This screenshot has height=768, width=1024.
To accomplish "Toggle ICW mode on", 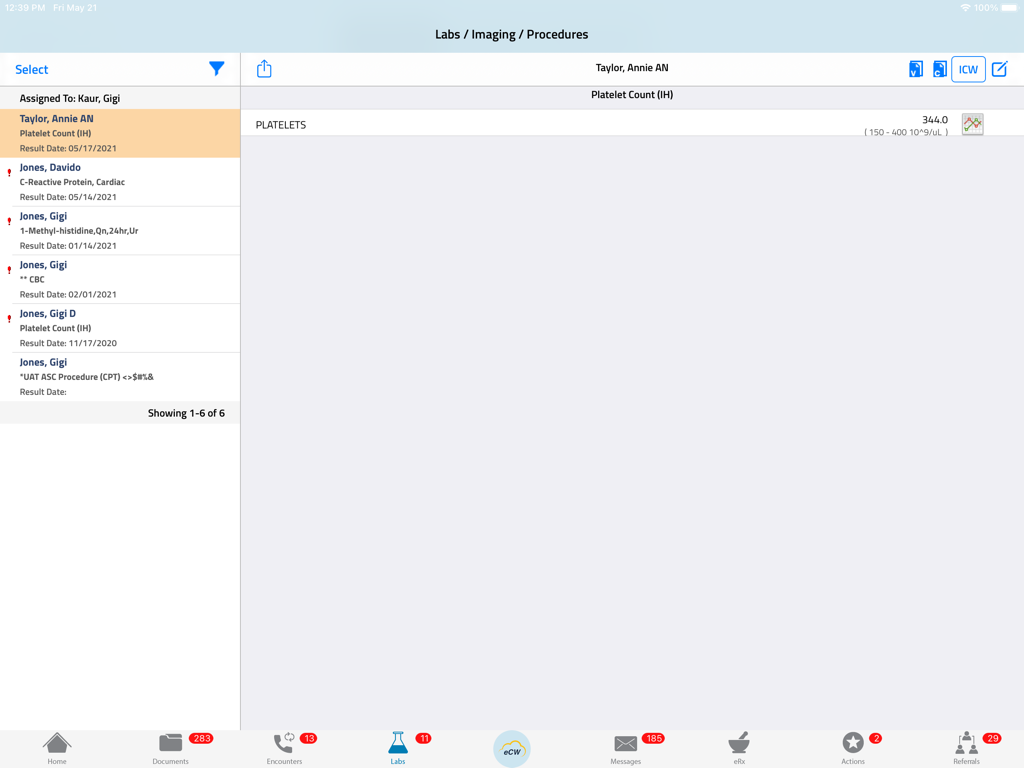I will pyautogui.click(x=968, y=68).
